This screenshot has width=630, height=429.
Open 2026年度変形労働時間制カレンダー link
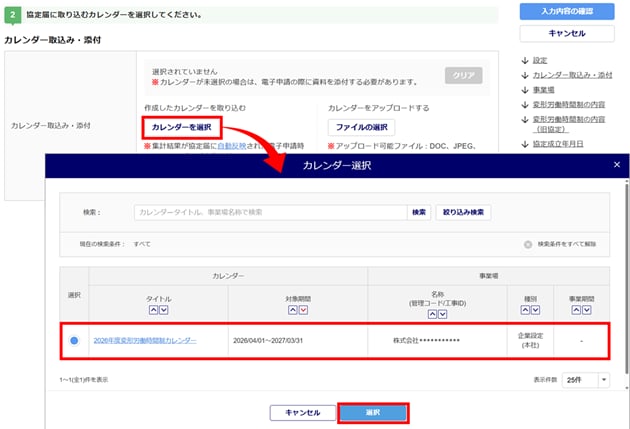click(144, 341)
